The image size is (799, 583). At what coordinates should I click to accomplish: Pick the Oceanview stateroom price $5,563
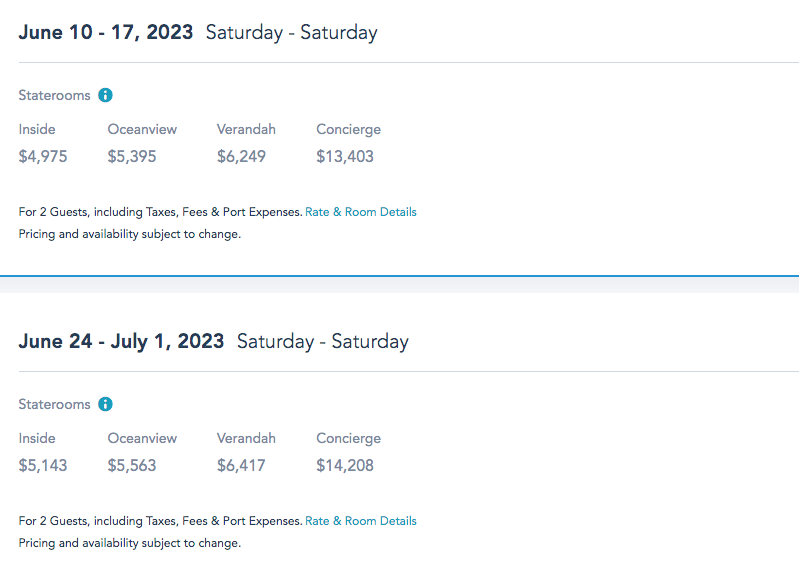(x=132, y=465)
